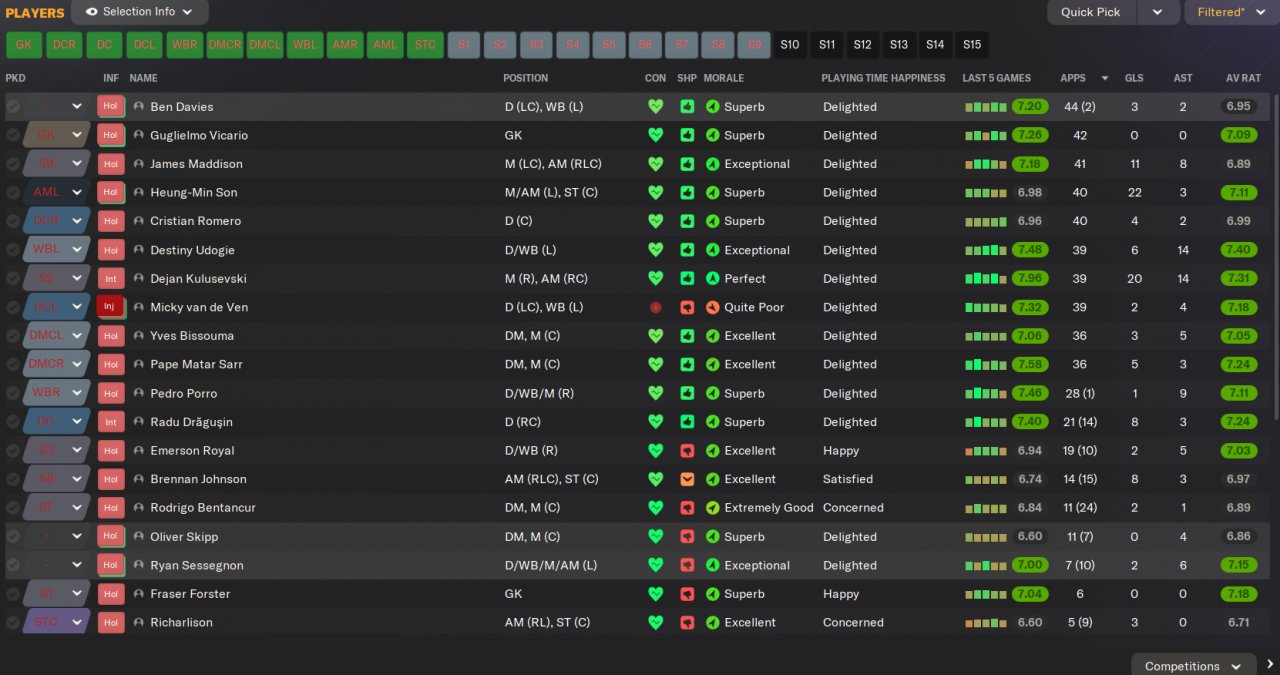The height and width of the screenshot is (675, 1280).
Task: Click Pedro Porro's match sharpness icon
Action: pyautogui.click(x=687, y=393)
